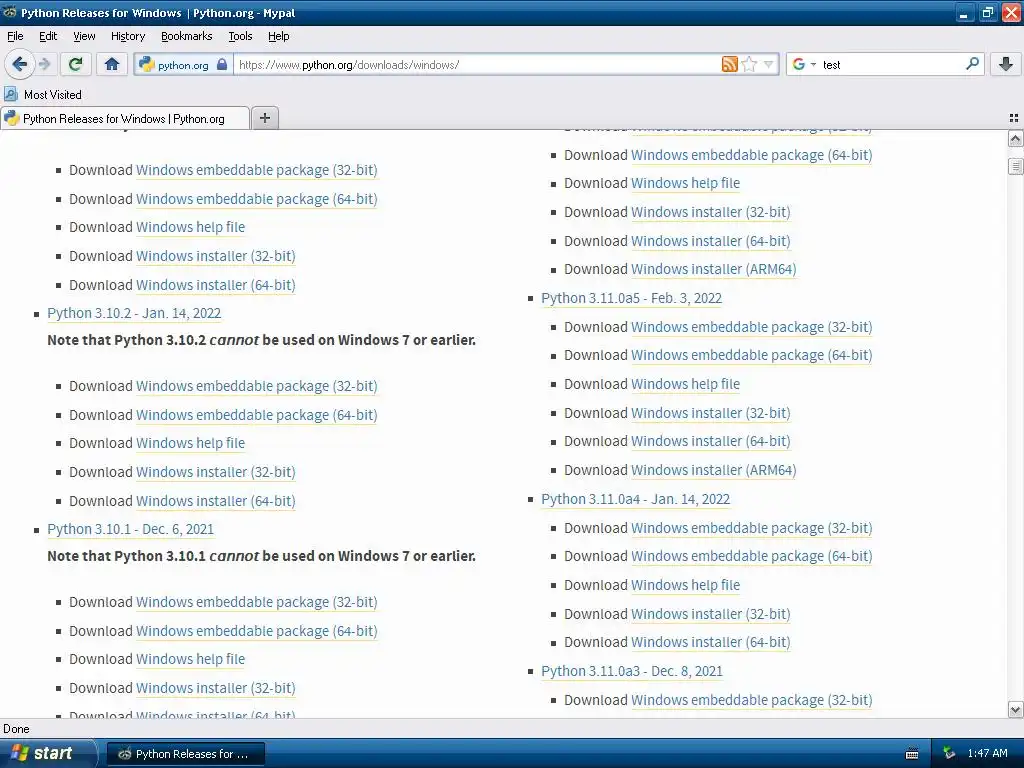Open the Help menu
The width and height of the screenshot is (1024, 768).
coord(279,36)
